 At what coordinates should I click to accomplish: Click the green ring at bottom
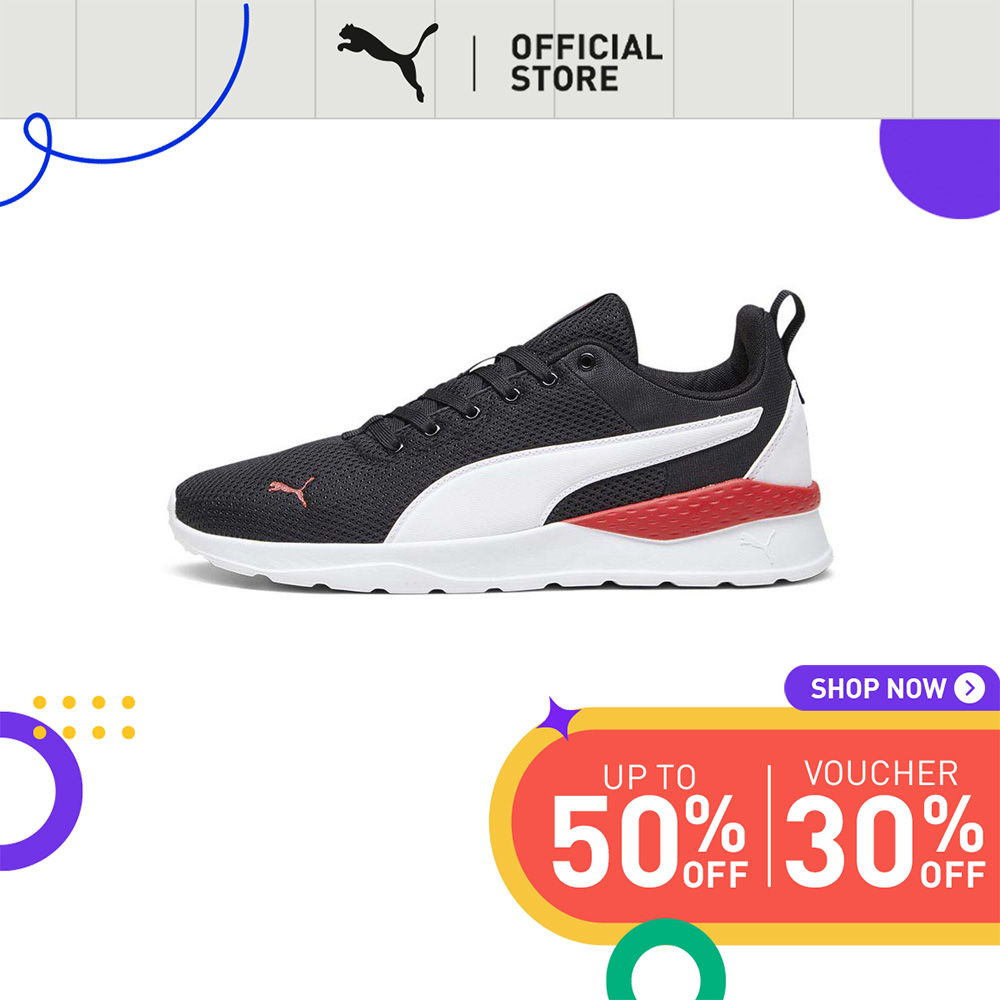pos(665,959)
